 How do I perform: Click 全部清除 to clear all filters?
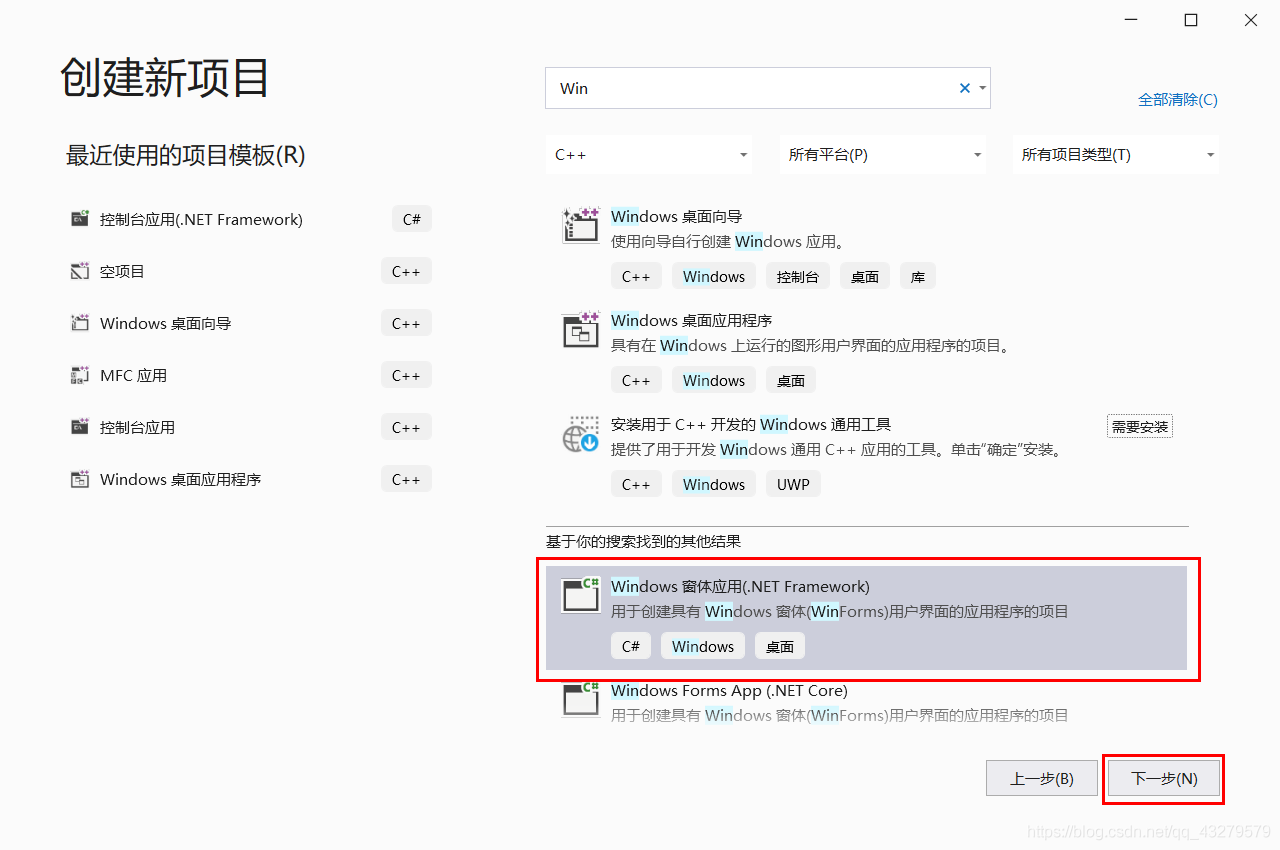tap(1178, 100)
